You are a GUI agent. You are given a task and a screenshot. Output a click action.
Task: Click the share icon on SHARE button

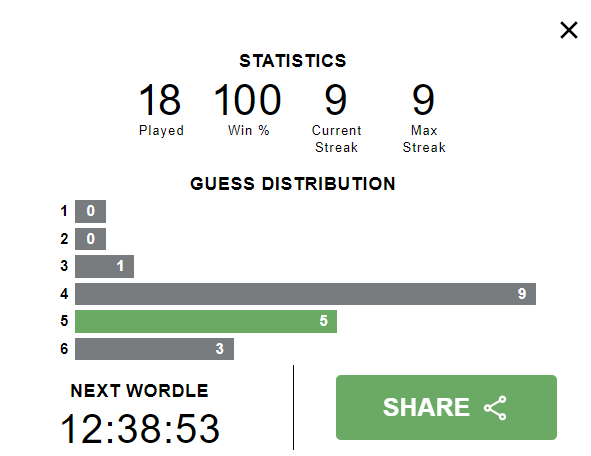point(495,408)
